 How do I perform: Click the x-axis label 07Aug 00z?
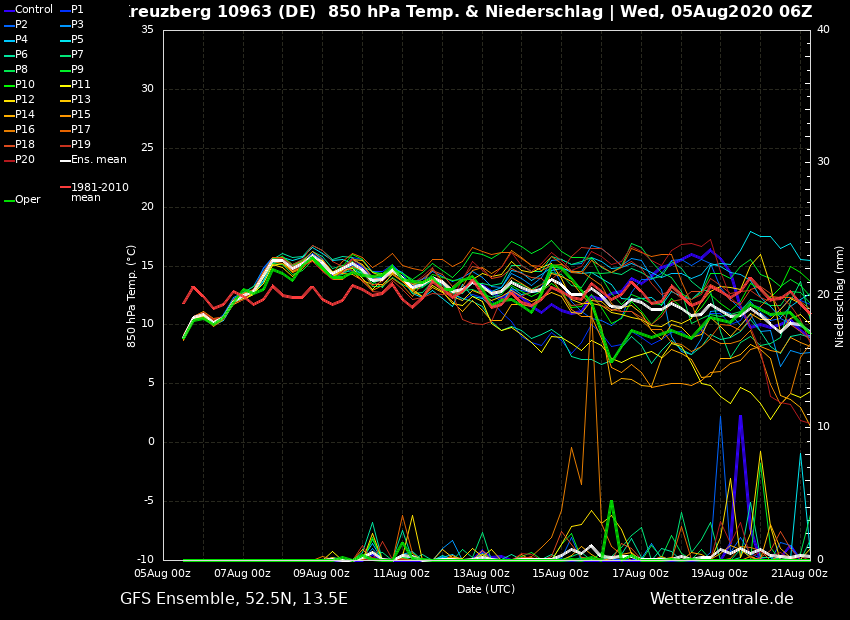(242, 573)
